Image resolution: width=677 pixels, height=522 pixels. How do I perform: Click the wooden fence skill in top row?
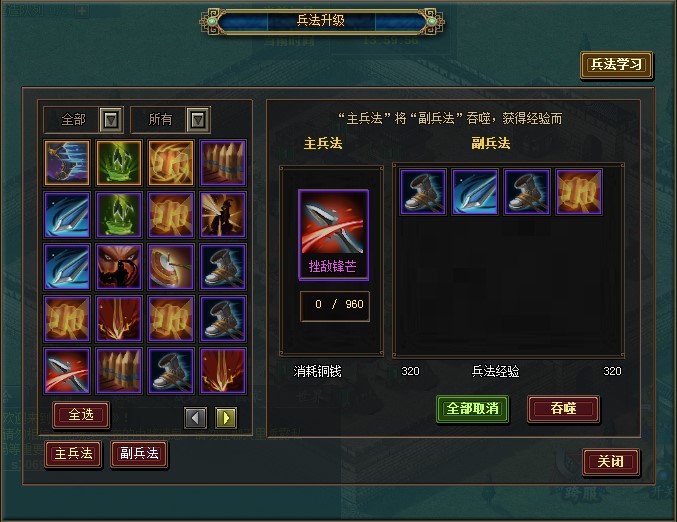coord(223,162)
